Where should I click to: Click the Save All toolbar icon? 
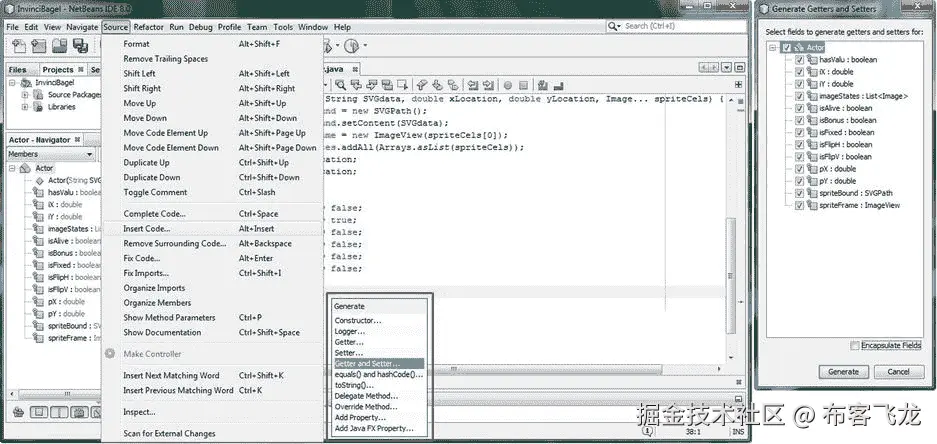(80, 46)
